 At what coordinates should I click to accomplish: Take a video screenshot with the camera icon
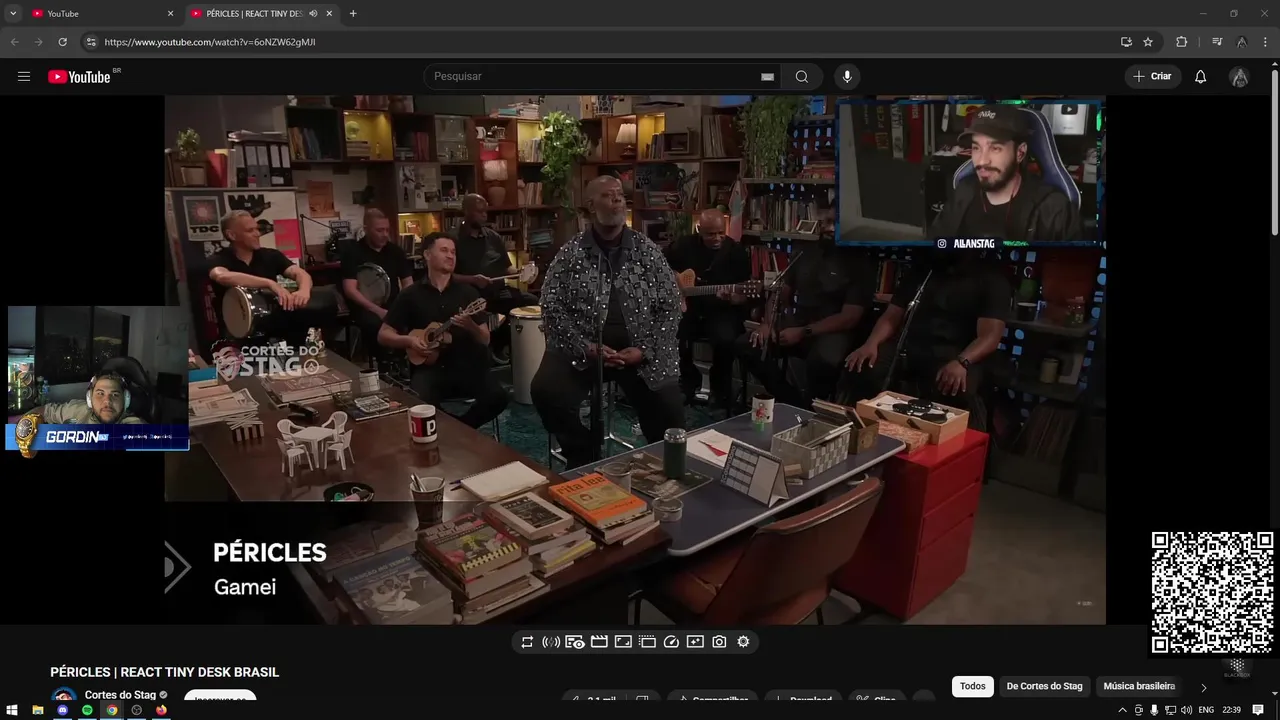point(719,642)
